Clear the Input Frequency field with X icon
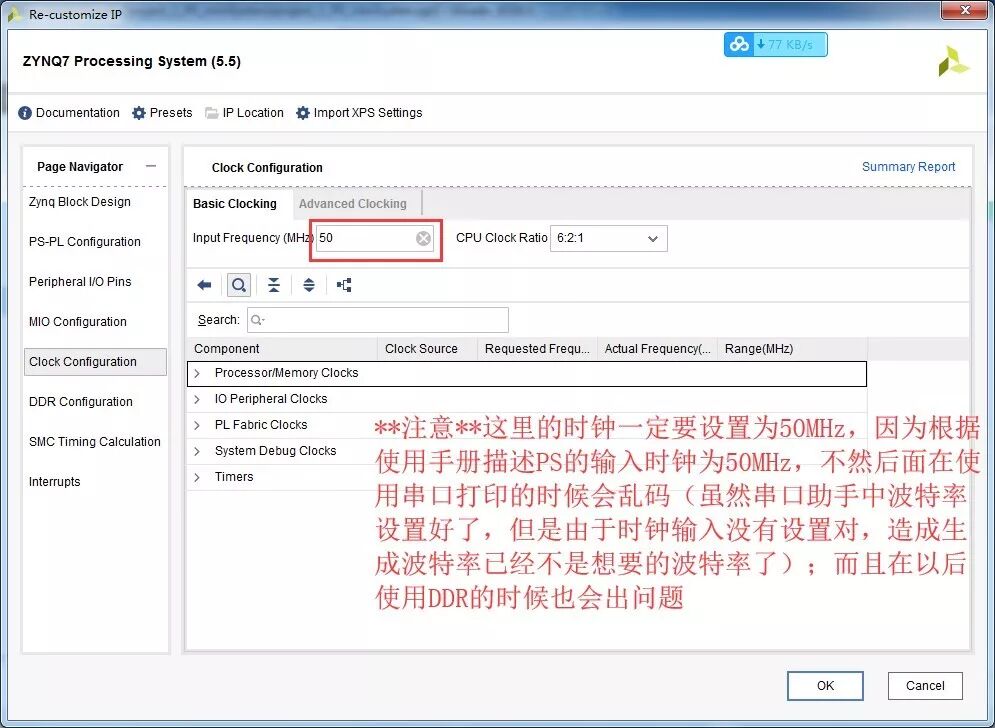 pos(423,238)
